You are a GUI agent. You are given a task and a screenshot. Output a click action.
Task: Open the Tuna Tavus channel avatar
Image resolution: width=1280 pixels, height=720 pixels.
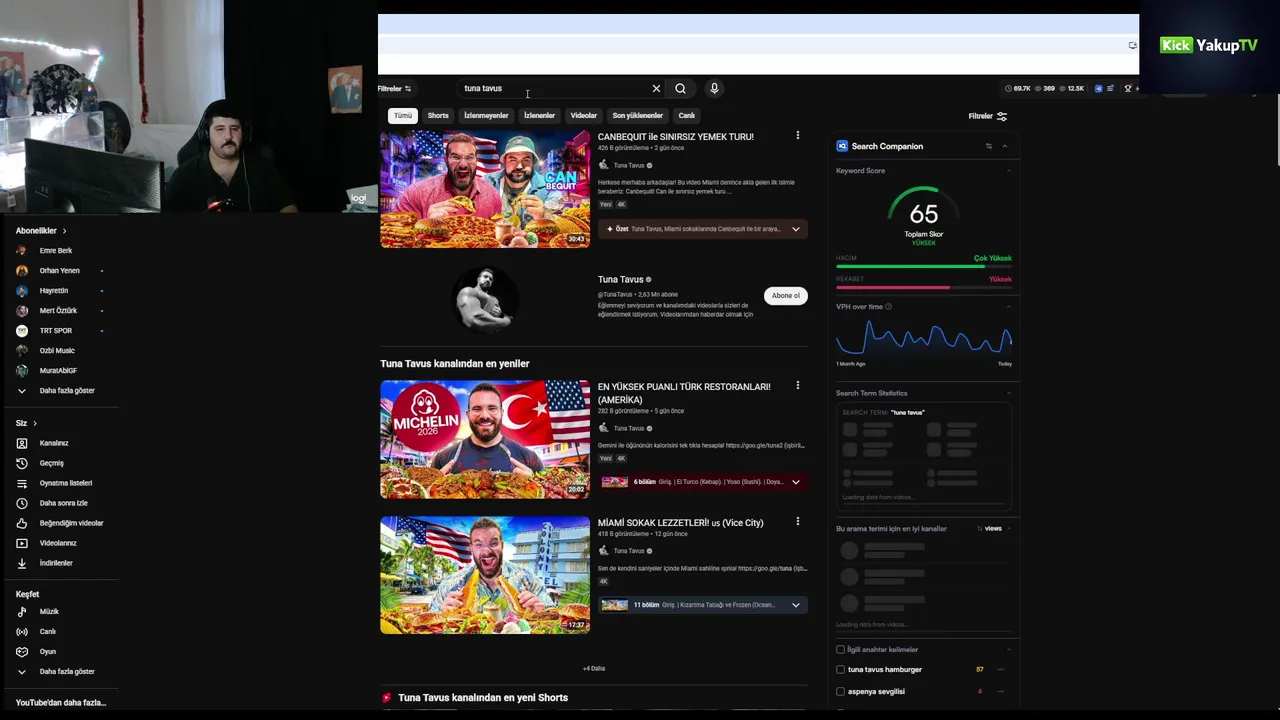pos(485,298)
